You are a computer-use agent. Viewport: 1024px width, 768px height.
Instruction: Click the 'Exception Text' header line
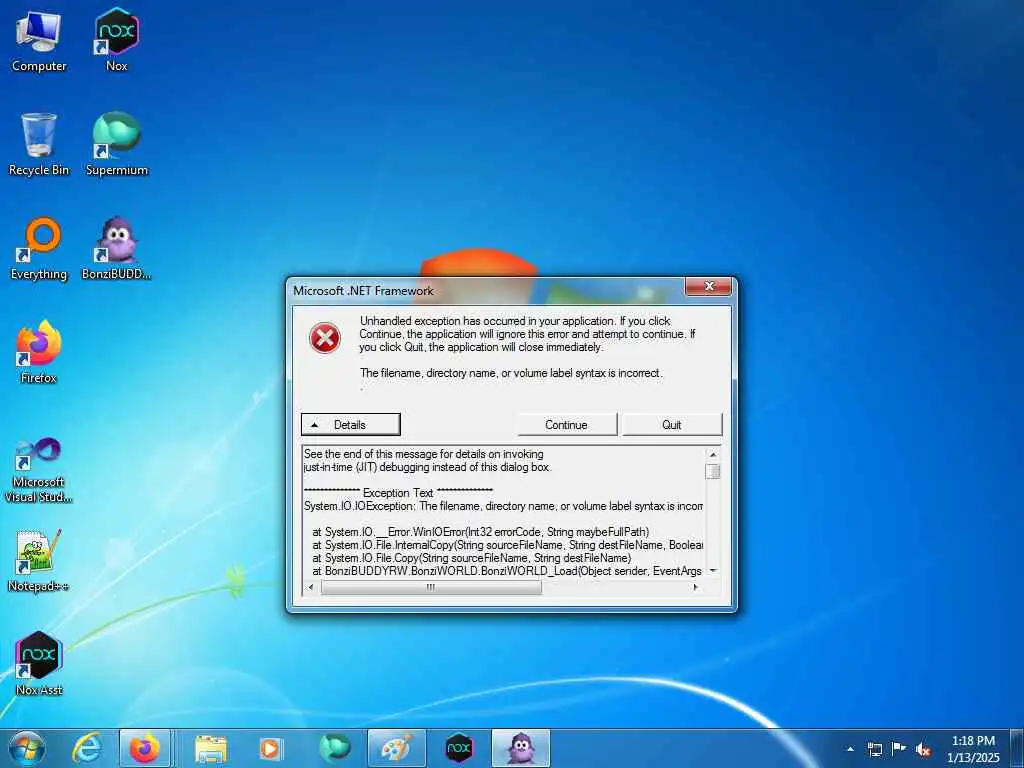point(398,493)
